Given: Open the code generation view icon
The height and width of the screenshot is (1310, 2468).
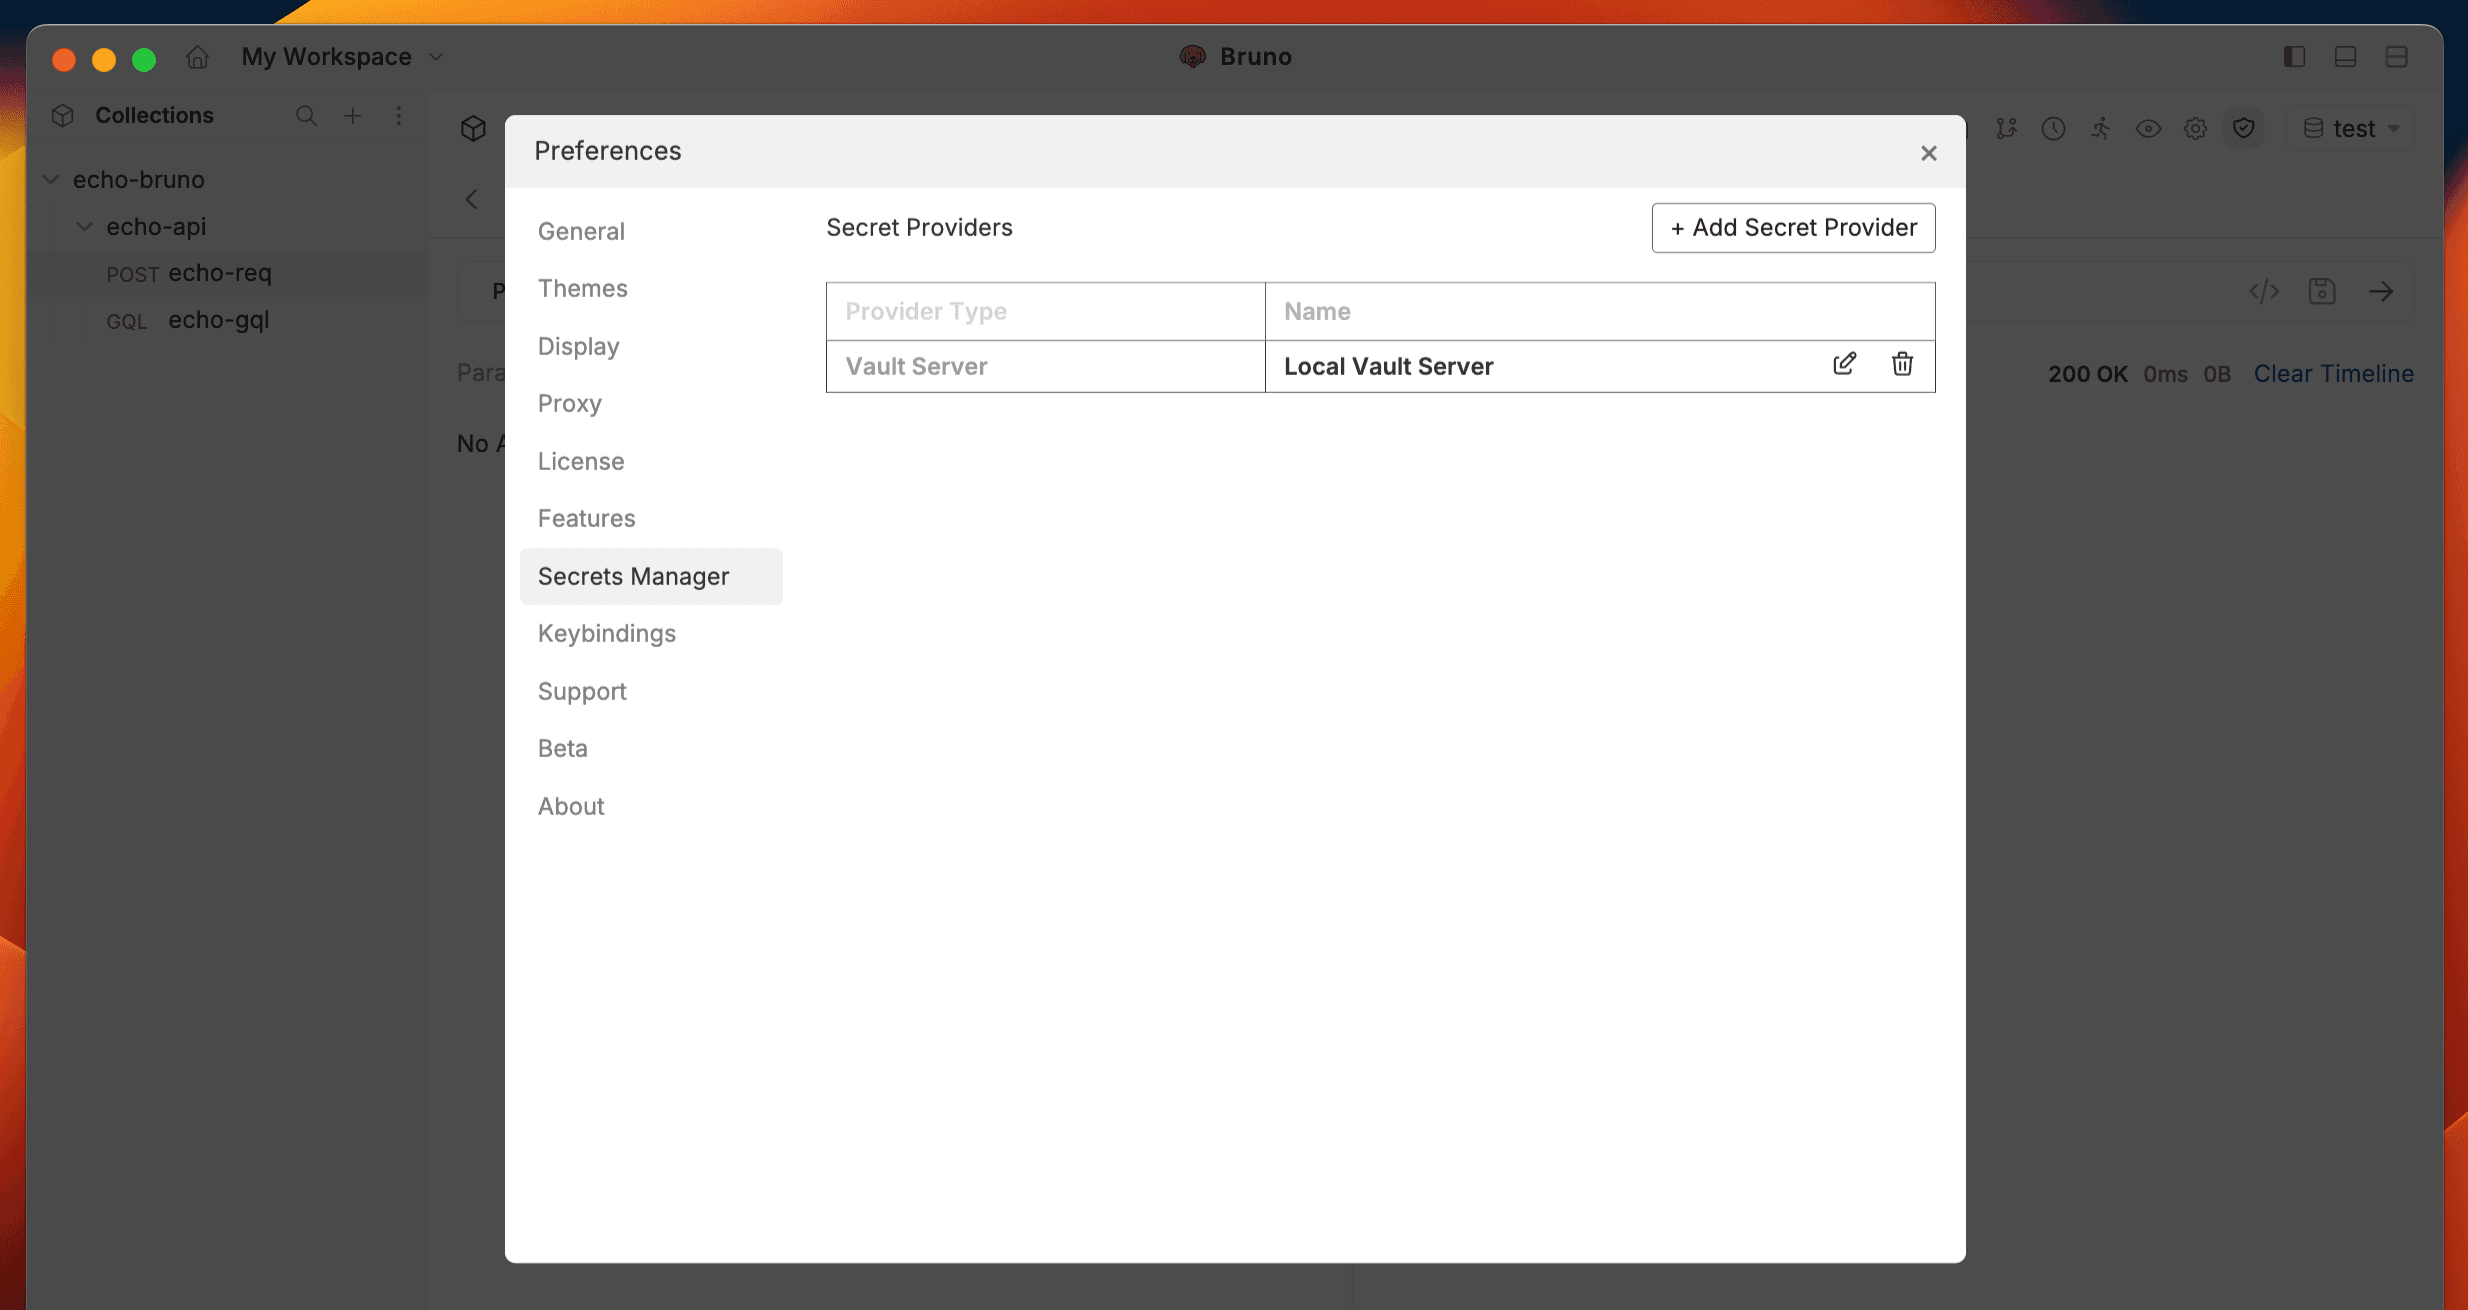Looking at the screenshot, I should point(2263,291).
